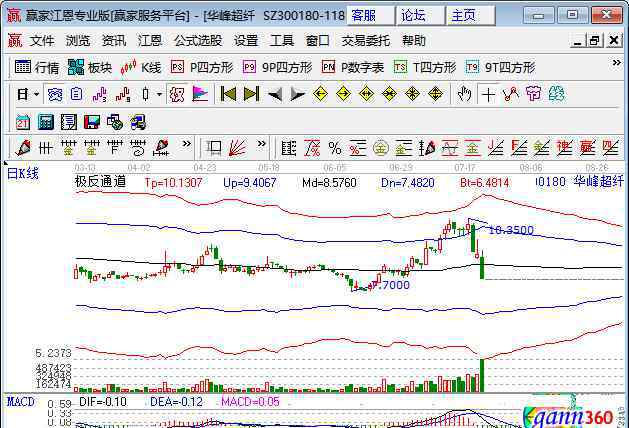Open the 资讯 menu
Viewport: 629px width, 428px height.
114,41
